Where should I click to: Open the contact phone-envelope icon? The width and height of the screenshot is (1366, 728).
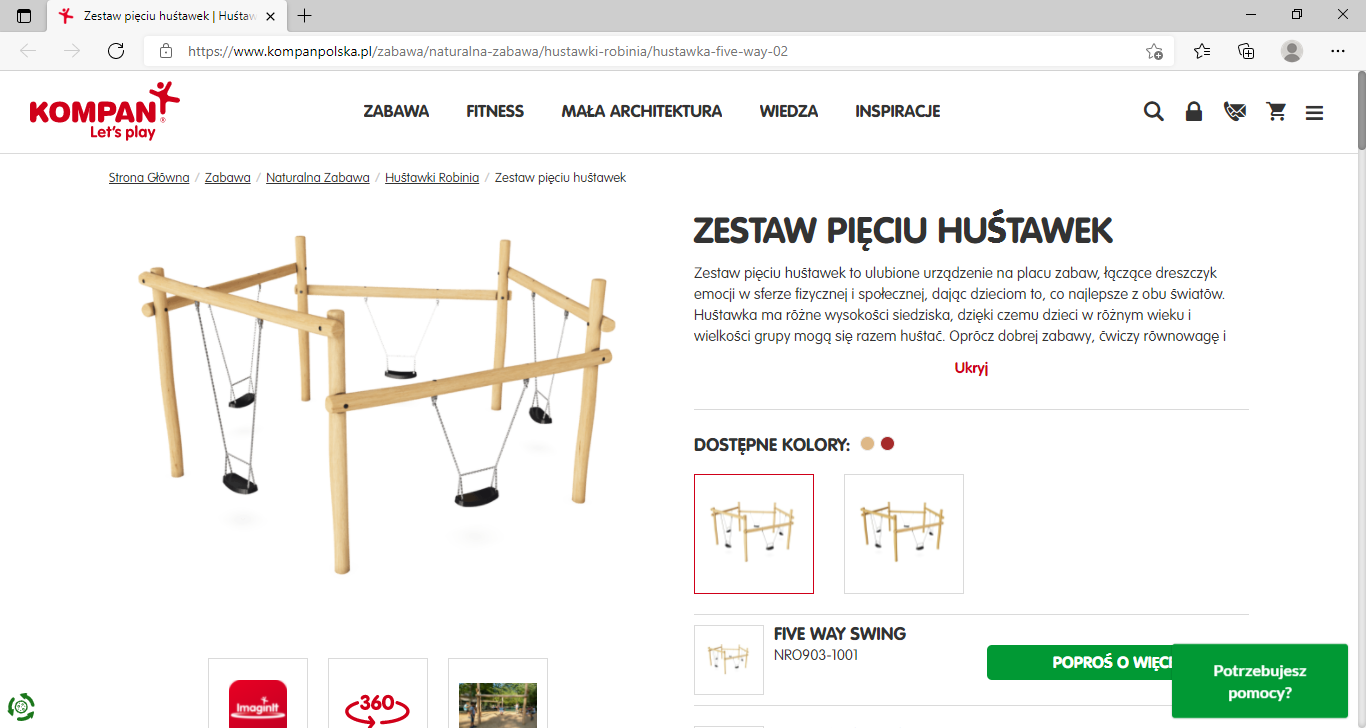[x=1234, y=112]
